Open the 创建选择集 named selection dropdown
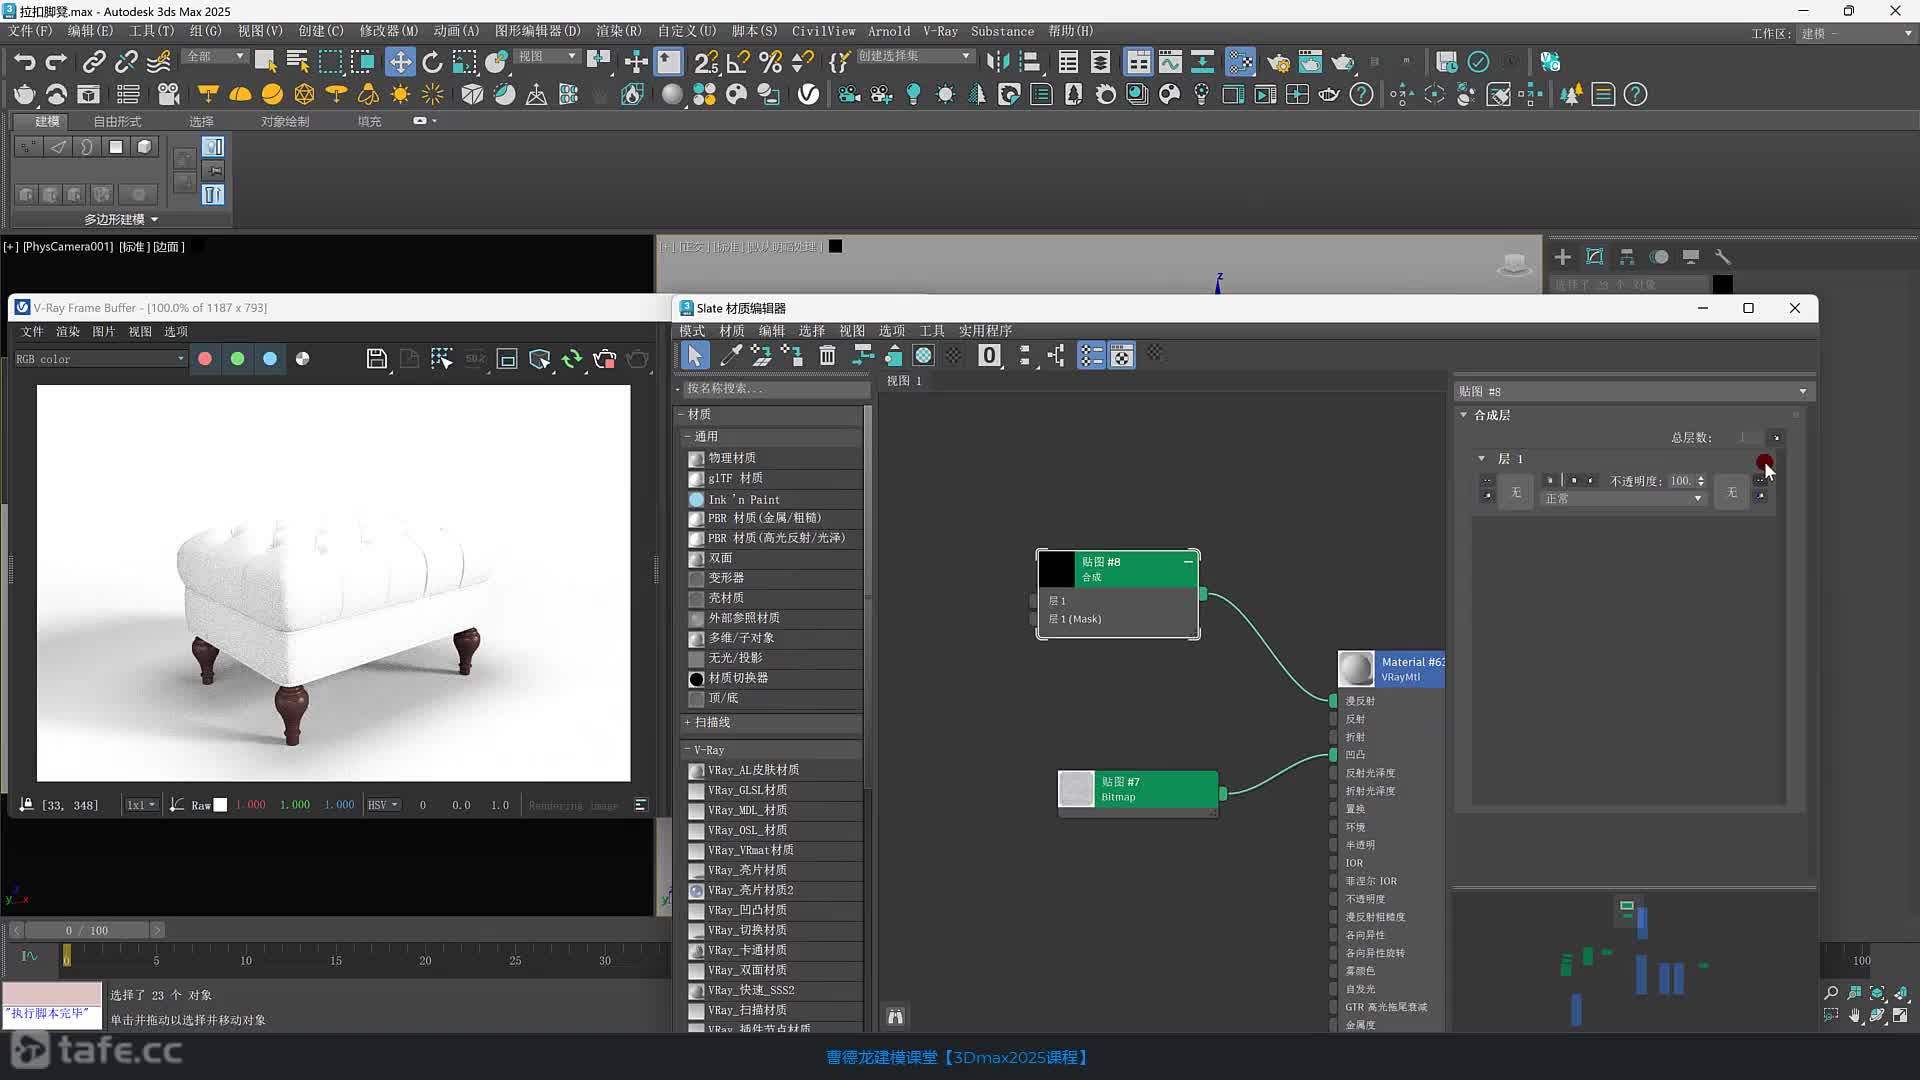The image size is (1920, 1080). pos(914,56)
